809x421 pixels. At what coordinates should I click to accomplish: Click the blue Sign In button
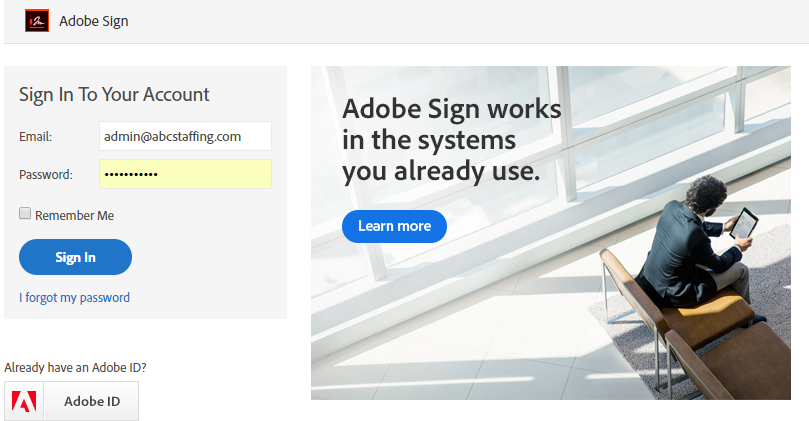(x=75, y=257)
